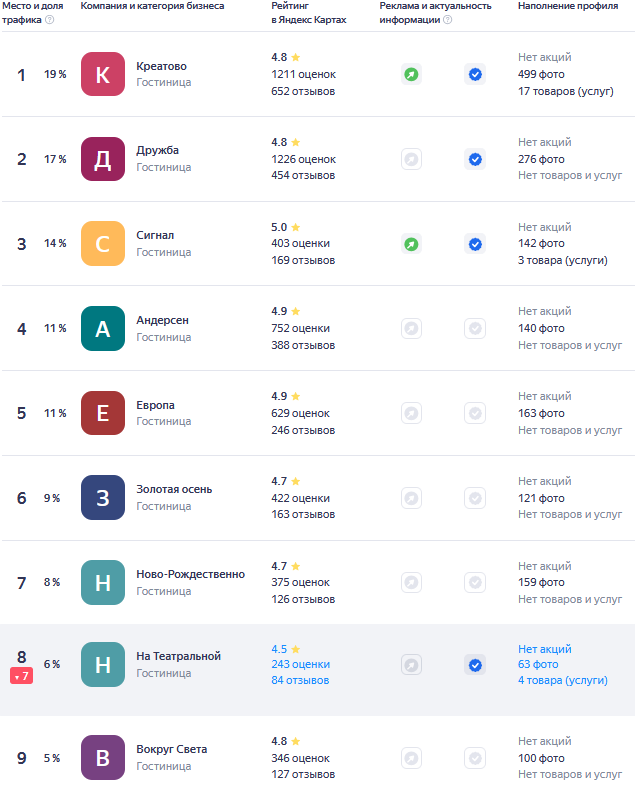Open the 84 отзывов link for На Театральной

(x=300, y=681)
